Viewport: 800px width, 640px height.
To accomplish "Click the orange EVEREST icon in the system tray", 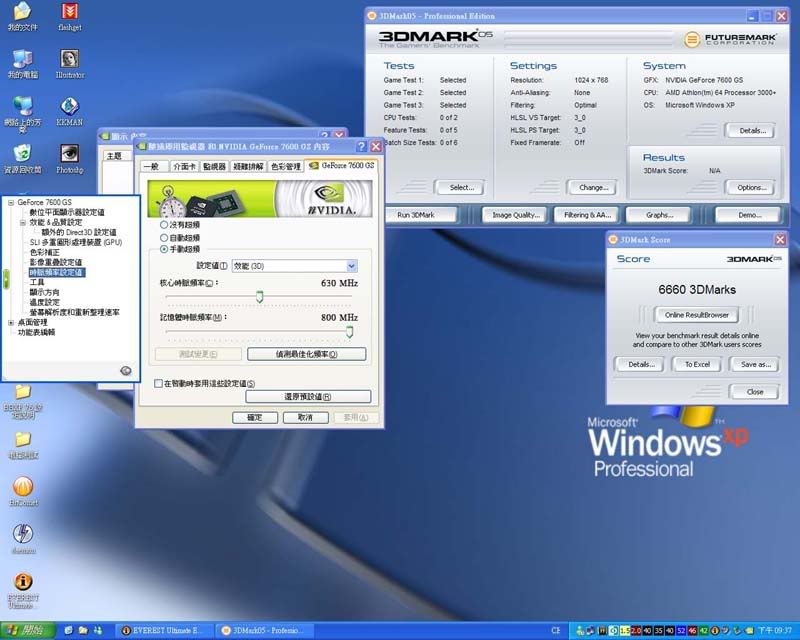I will click(x=715, y=631).
